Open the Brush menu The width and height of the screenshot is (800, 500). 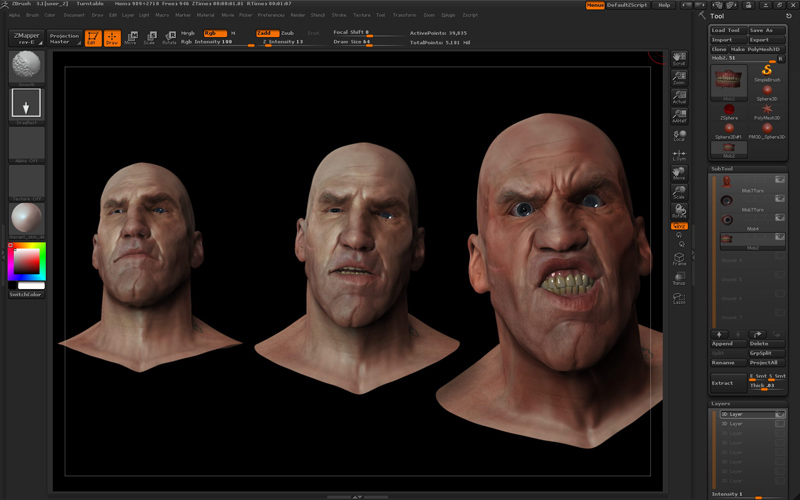pyautogui.click(x=32, y=15)
